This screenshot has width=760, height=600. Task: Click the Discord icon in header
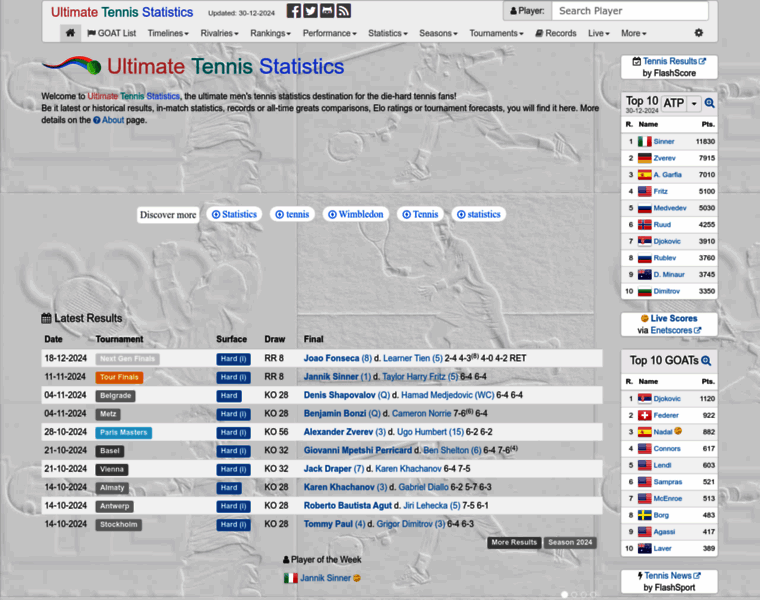(327, 11)
